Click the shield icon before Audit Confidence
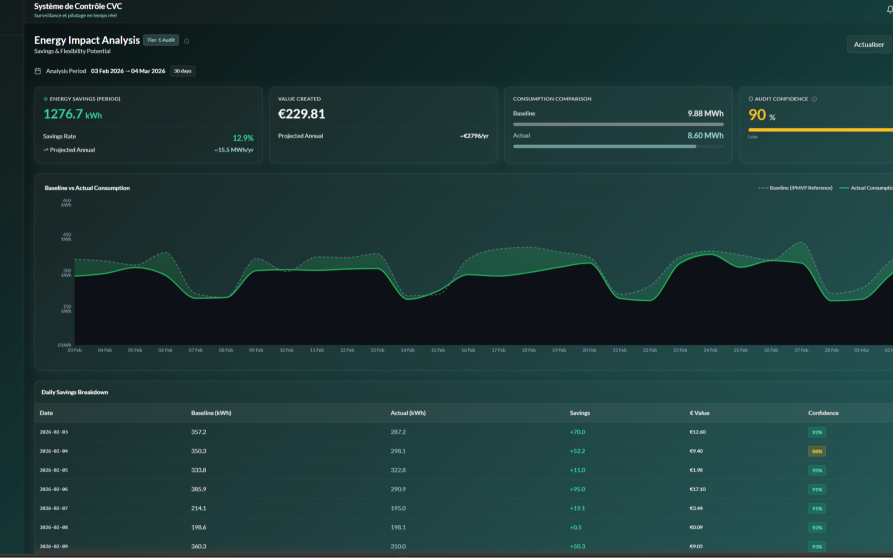Screen dimensions: 893x558 click(x=751, y=99)
